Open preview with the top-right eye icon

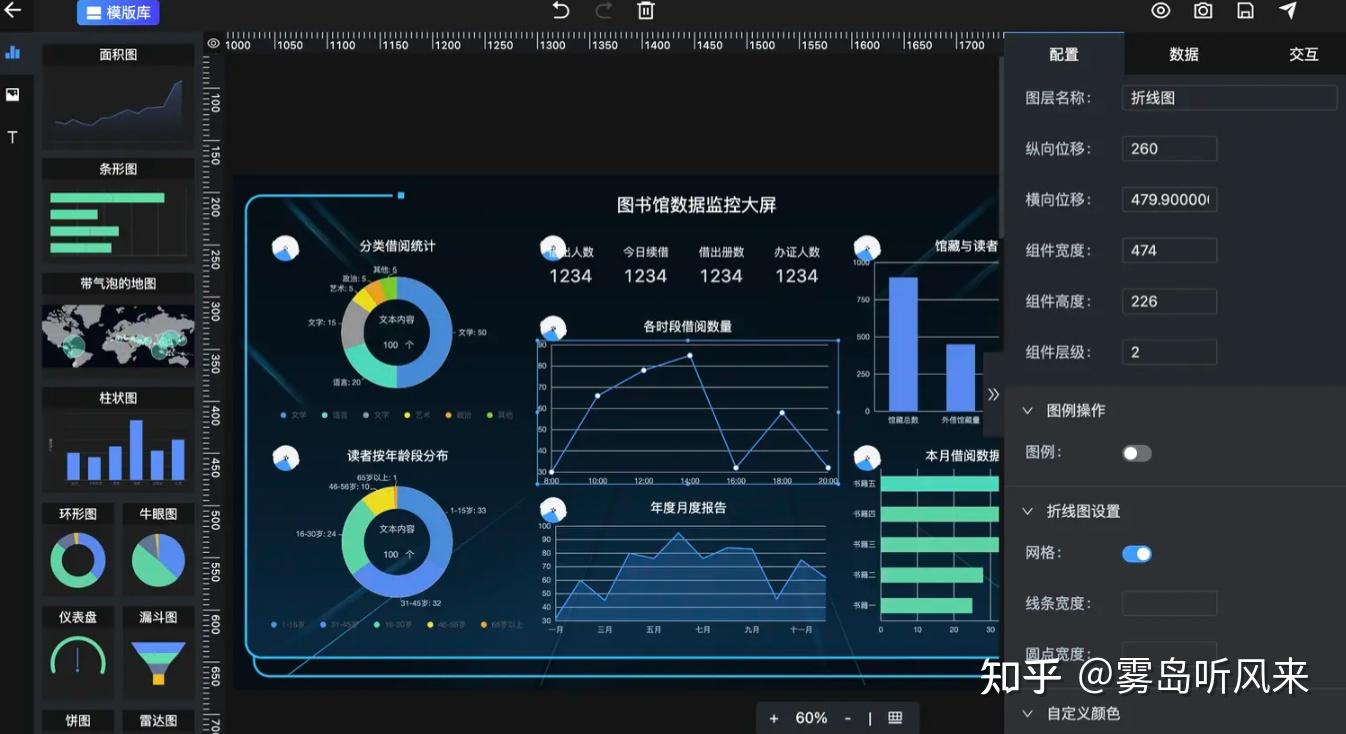pos(1160,10)
